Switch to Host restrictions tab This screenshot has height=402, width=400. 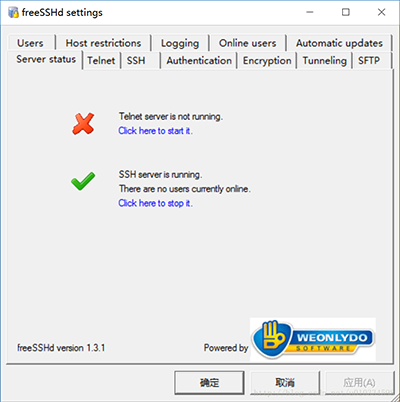(x=103, y=43)
